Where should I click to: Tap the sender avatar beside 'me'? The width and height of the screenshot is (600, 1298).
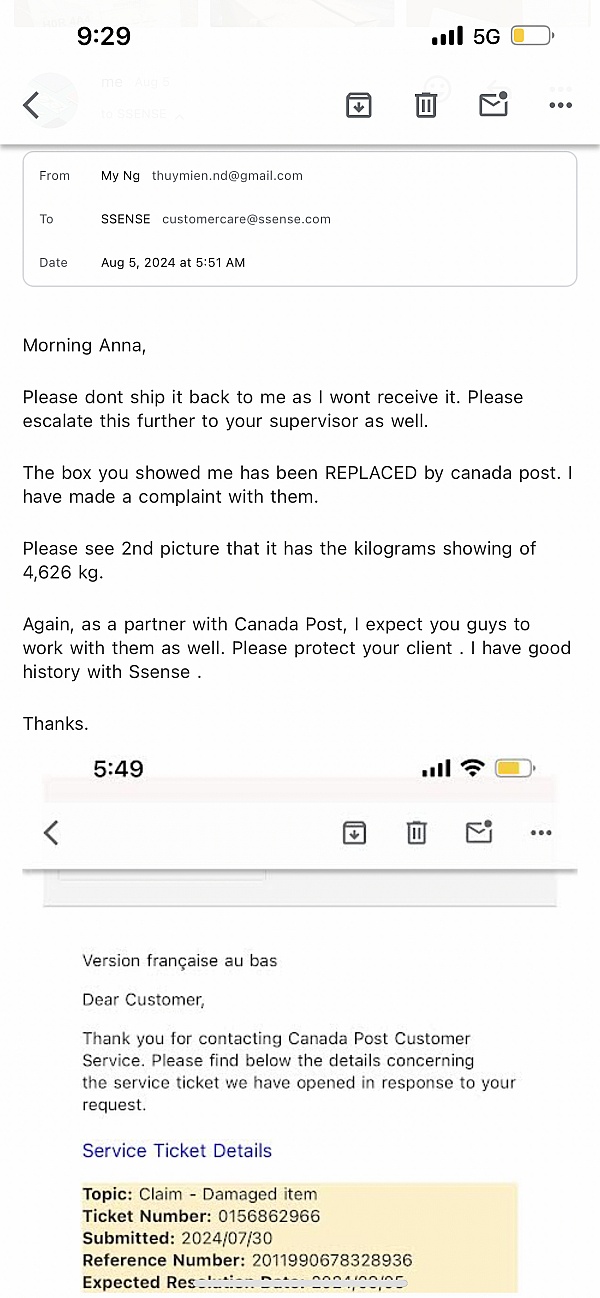point(50,100)
